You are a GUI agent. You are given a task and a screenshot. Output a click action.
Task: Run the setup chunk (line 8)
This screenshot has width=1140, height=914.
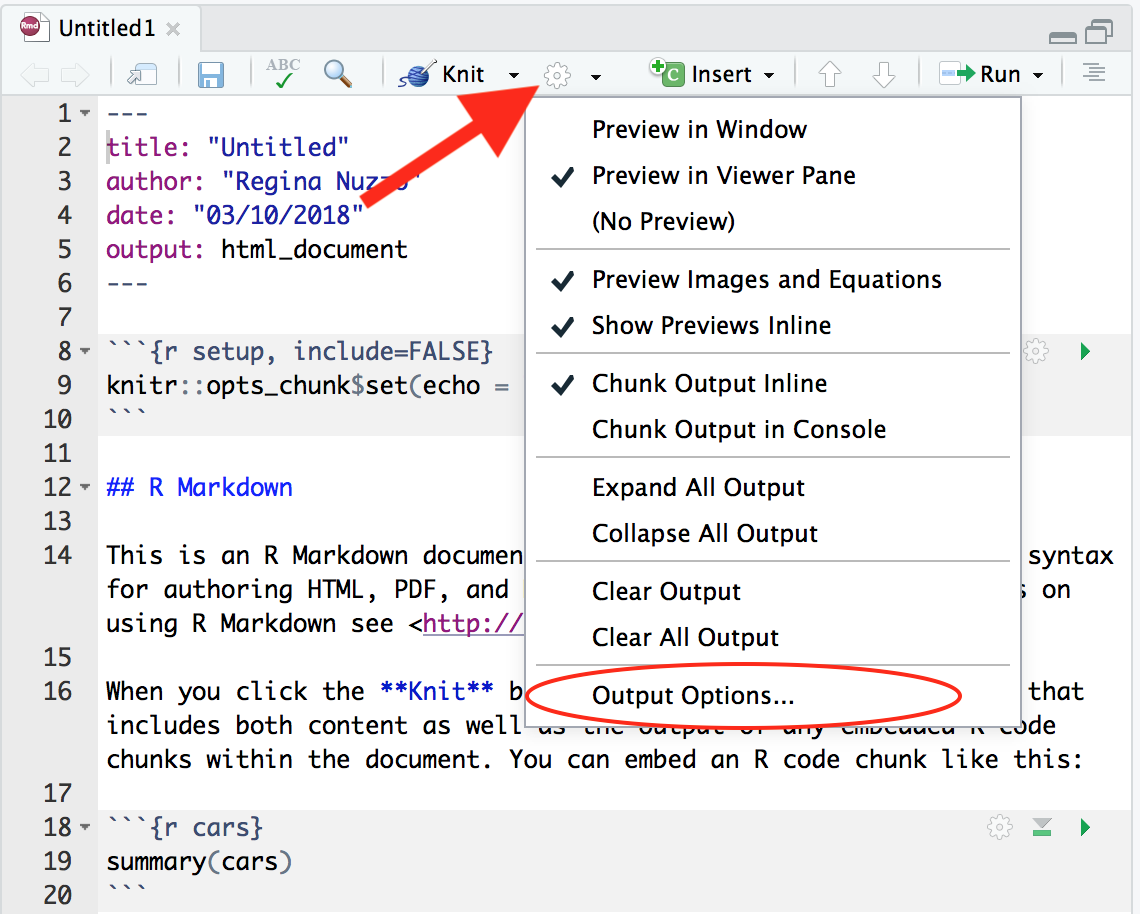pos(1085,352)
